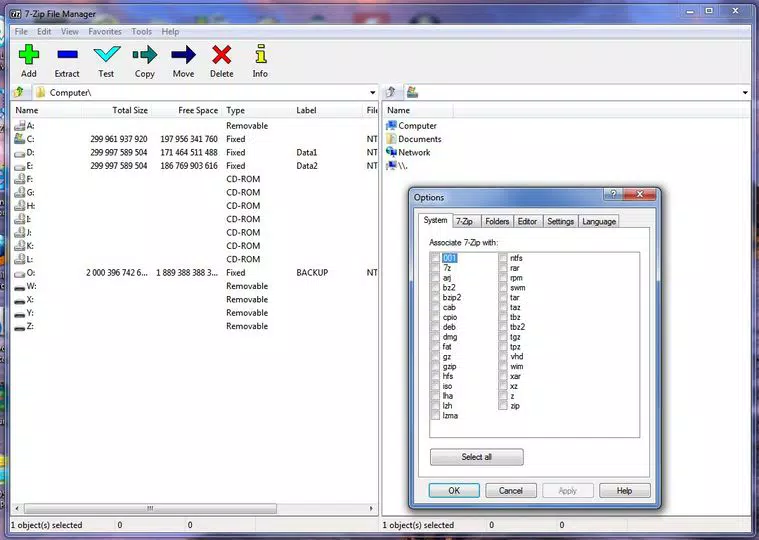
Task: Click the Move arrow toolbar icon
Action: pyautogui.click(x=183, y=55)
